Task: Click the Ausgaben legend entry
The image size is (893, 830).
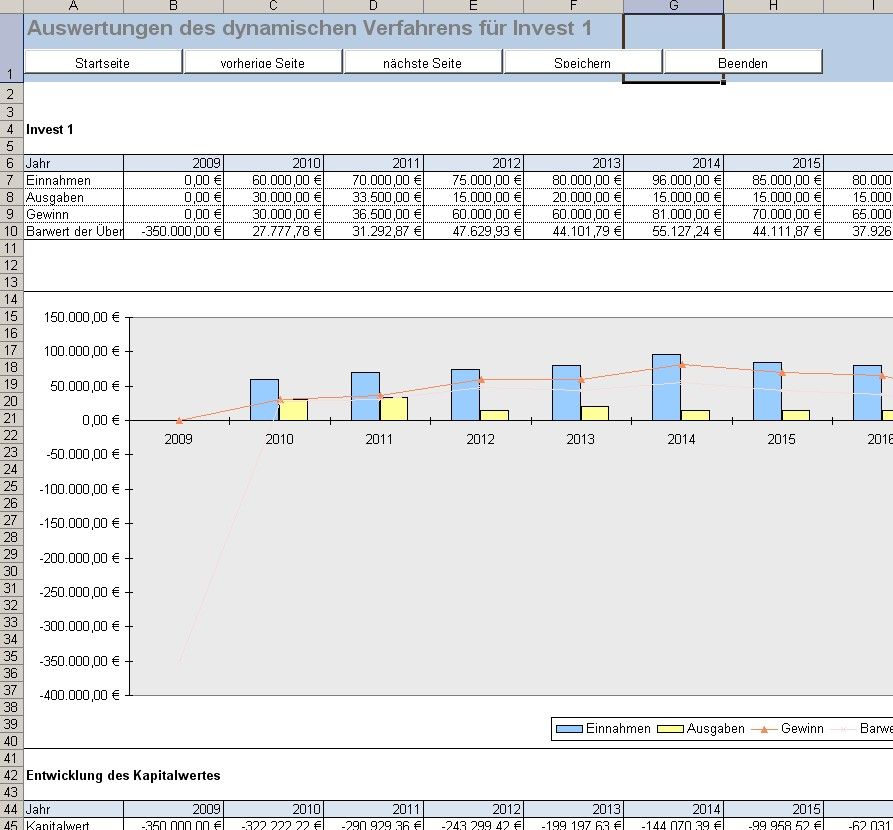Action: coord(701,729)
